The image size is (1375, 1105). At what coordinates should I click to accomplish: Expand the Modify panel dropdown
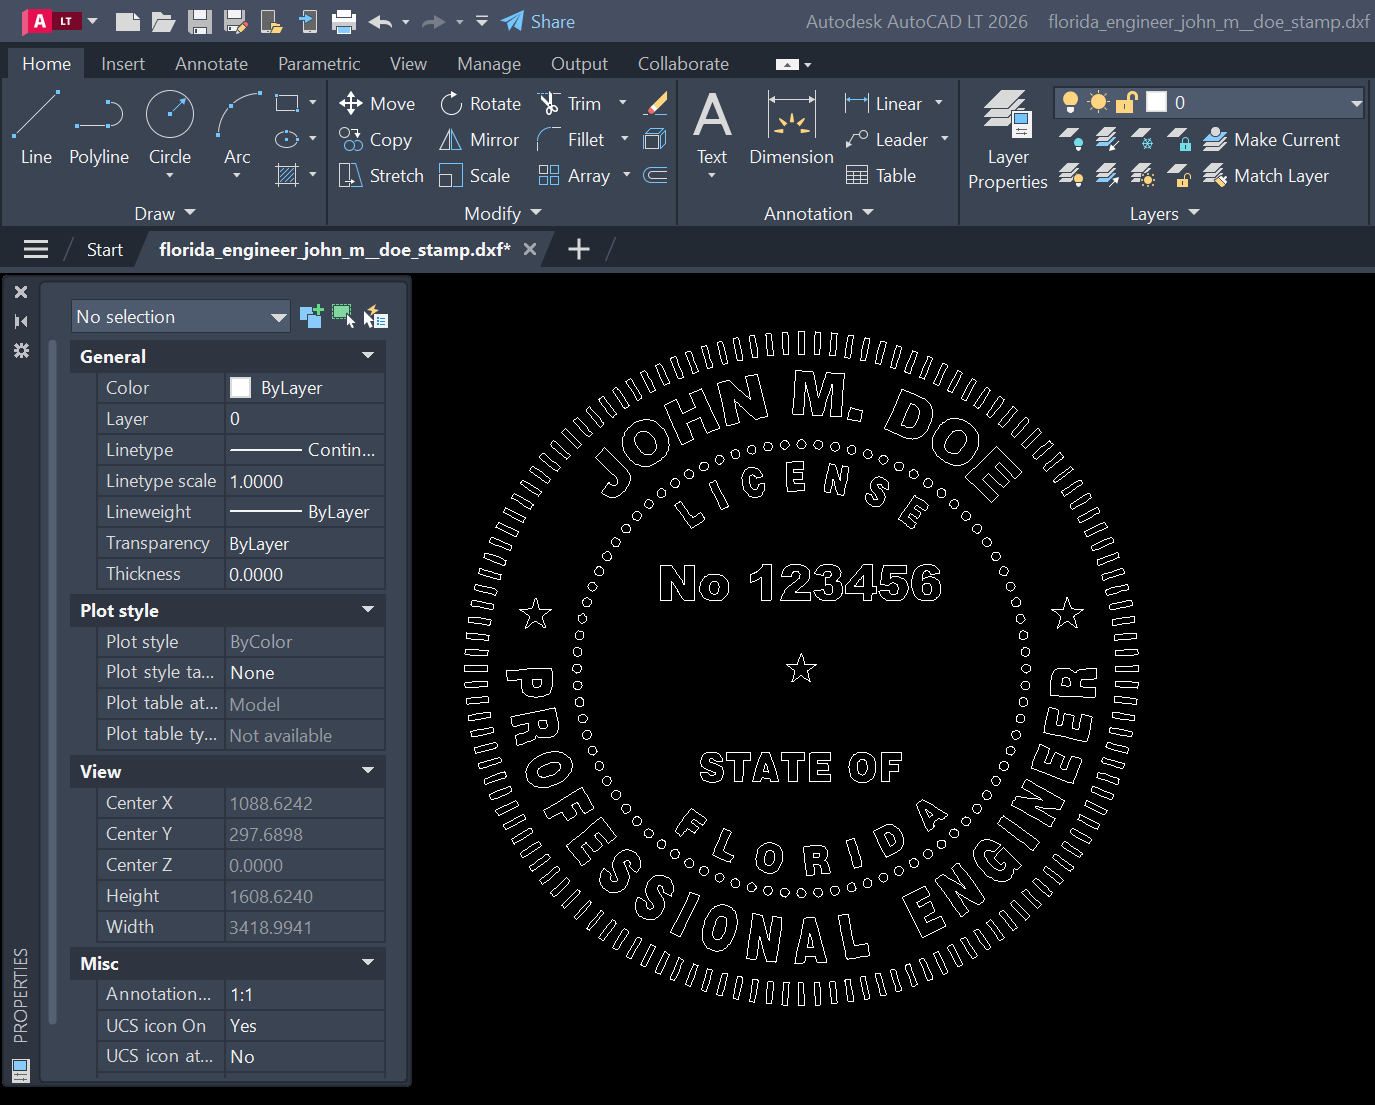click(534, 213)
